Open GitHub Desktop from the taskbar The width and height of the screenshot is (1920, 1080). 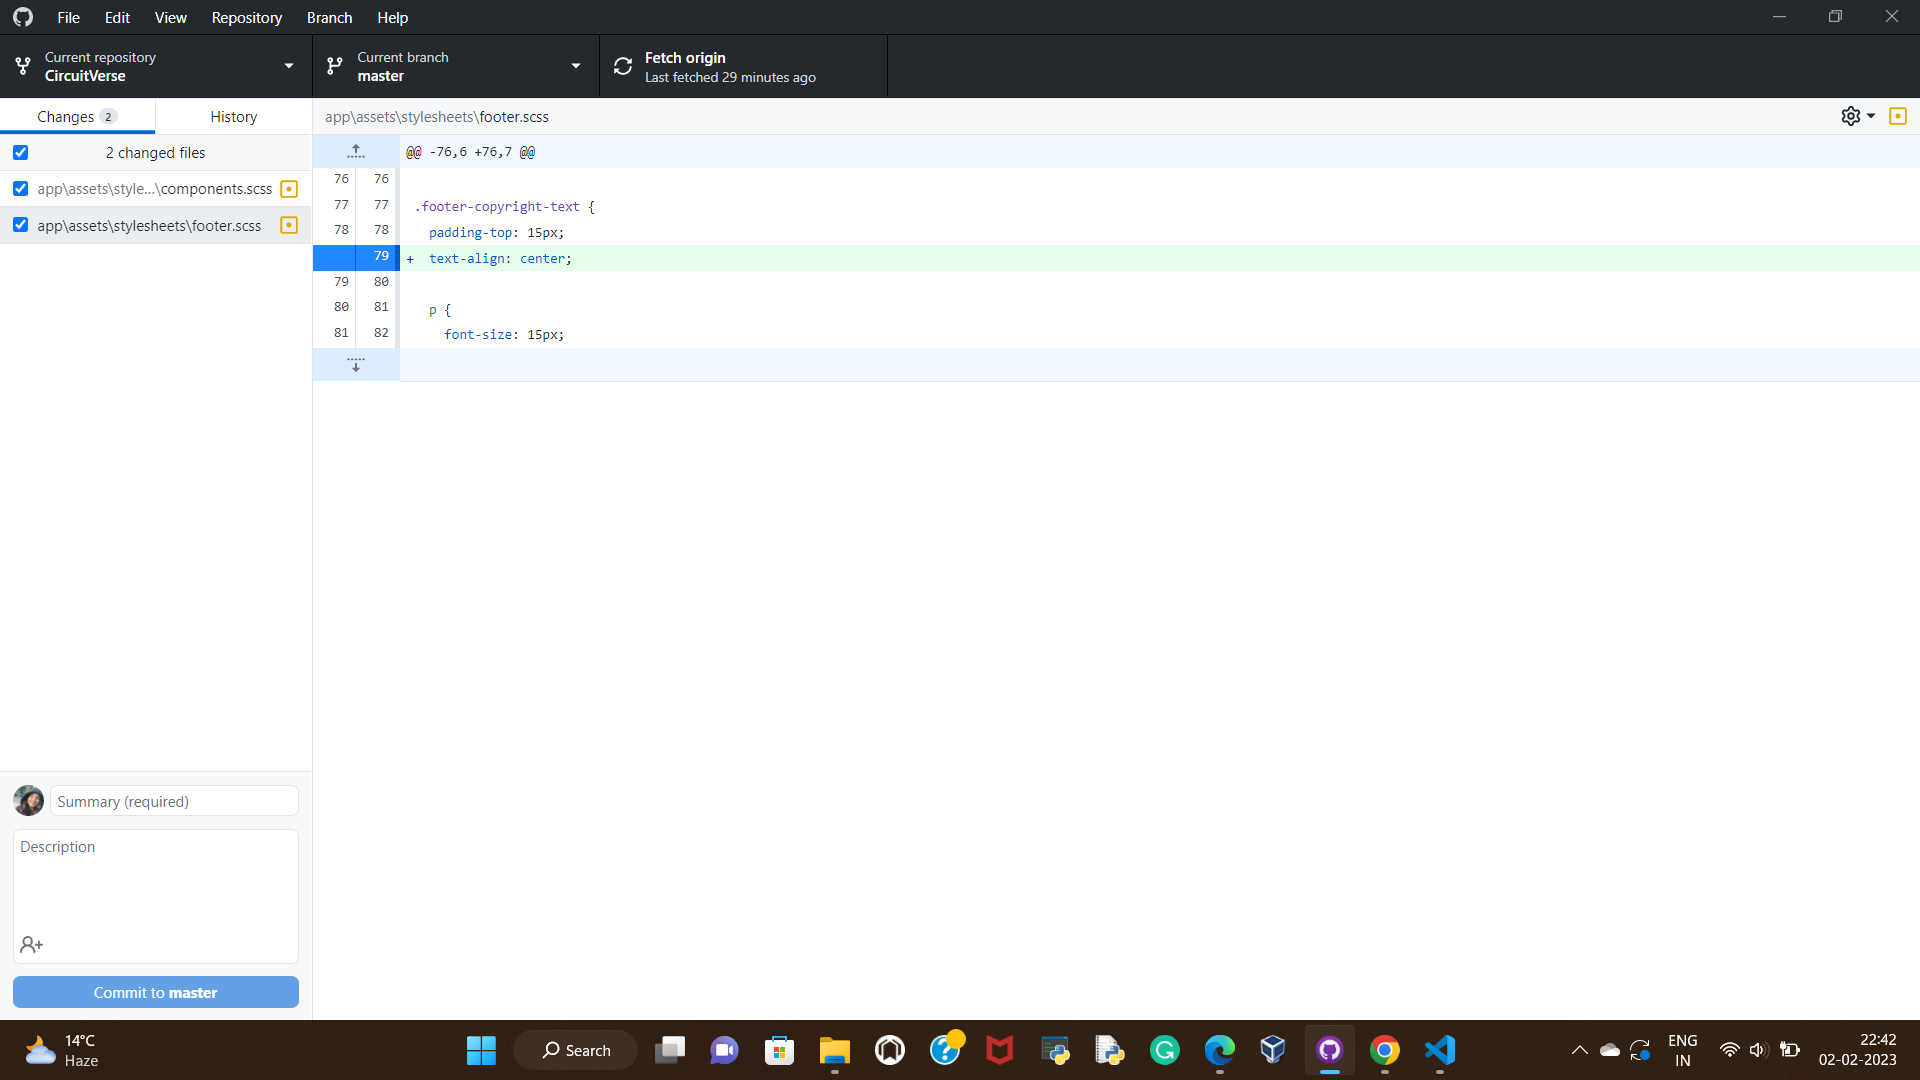tap(1329, 1050)
